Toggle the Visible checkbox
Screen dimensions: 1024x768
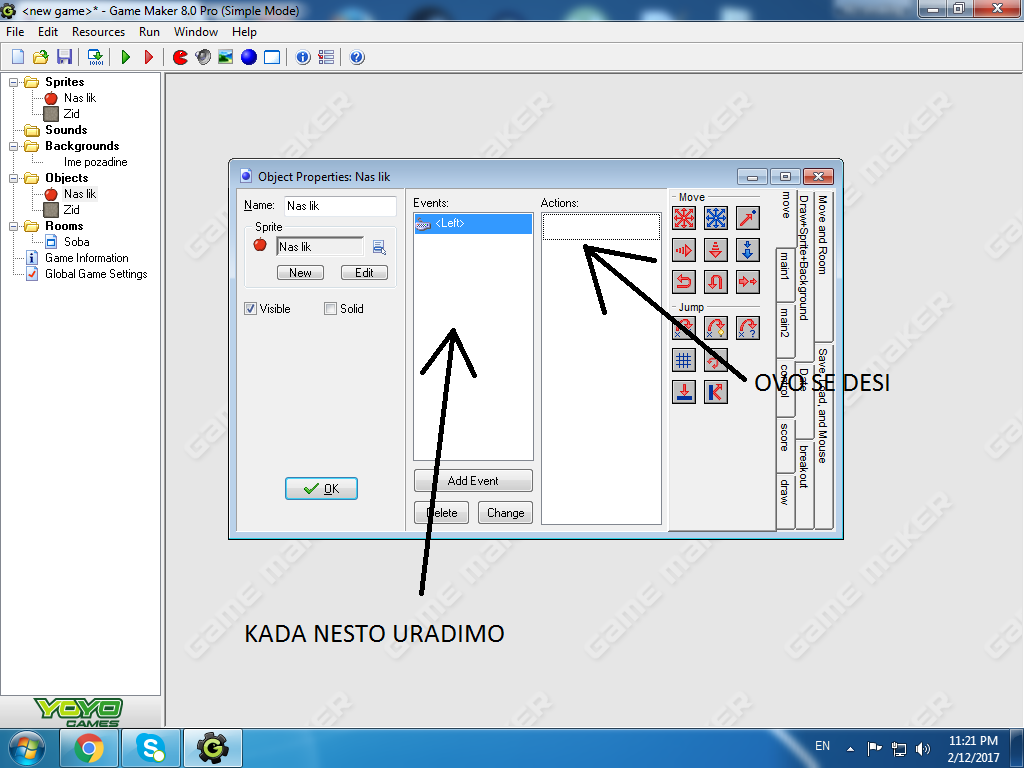tap(250, 309)
